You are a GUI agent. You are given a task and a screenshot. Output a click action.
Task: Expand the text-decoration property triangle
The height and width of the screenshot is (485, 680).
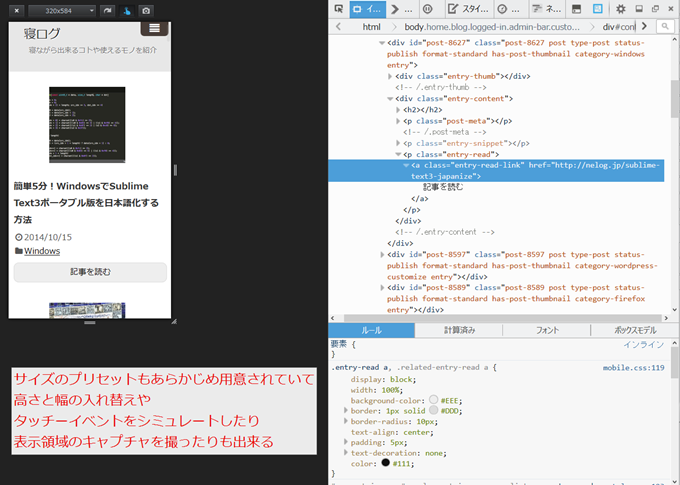346,452
